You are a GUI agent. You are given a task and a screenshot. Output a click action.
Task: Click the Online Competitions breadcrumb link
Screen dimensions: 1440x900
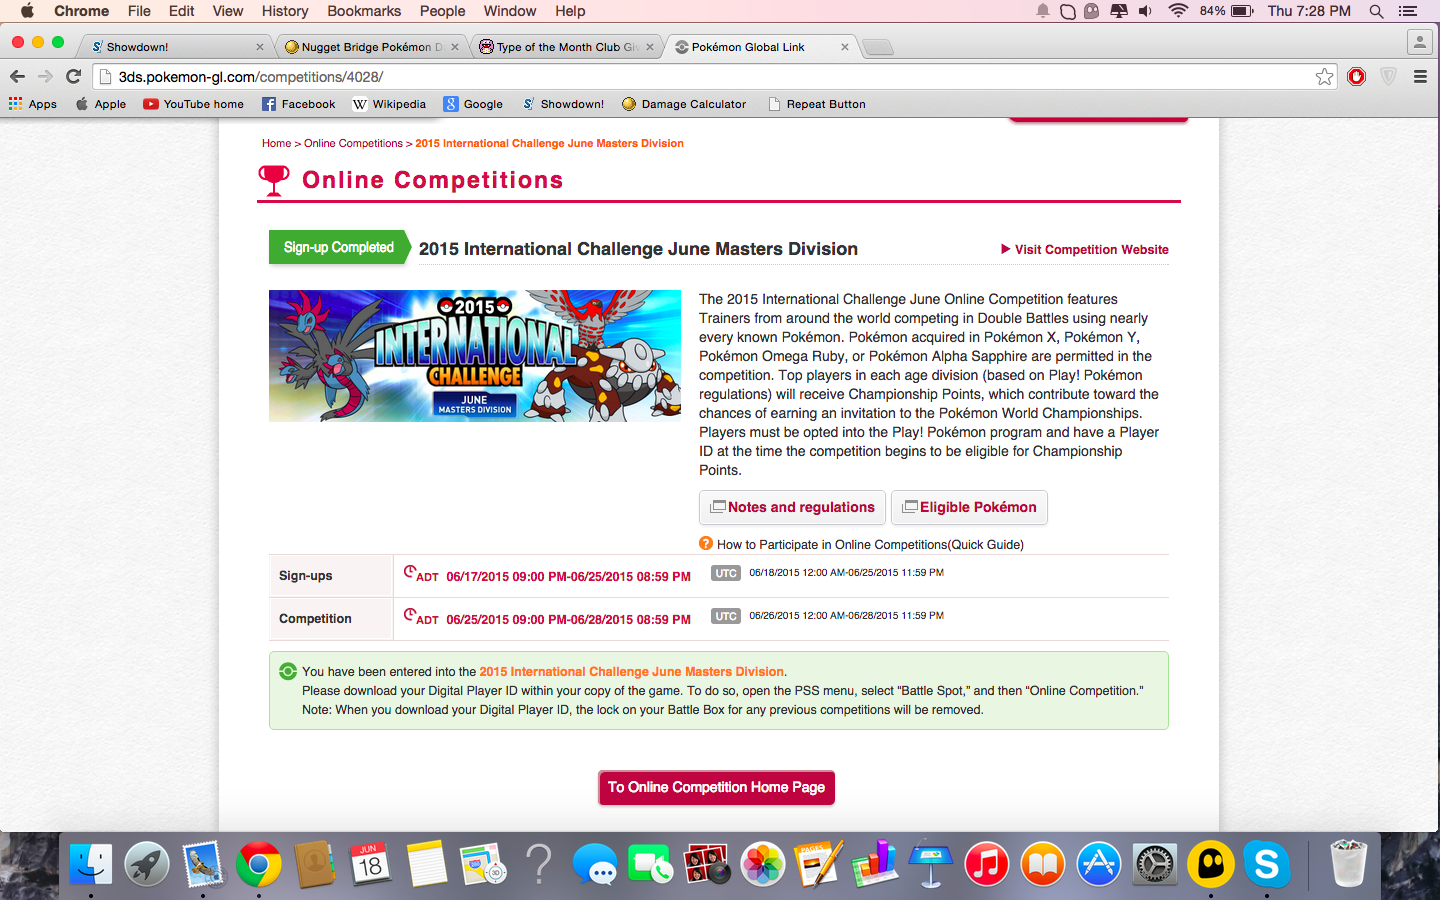pos(353,143)
